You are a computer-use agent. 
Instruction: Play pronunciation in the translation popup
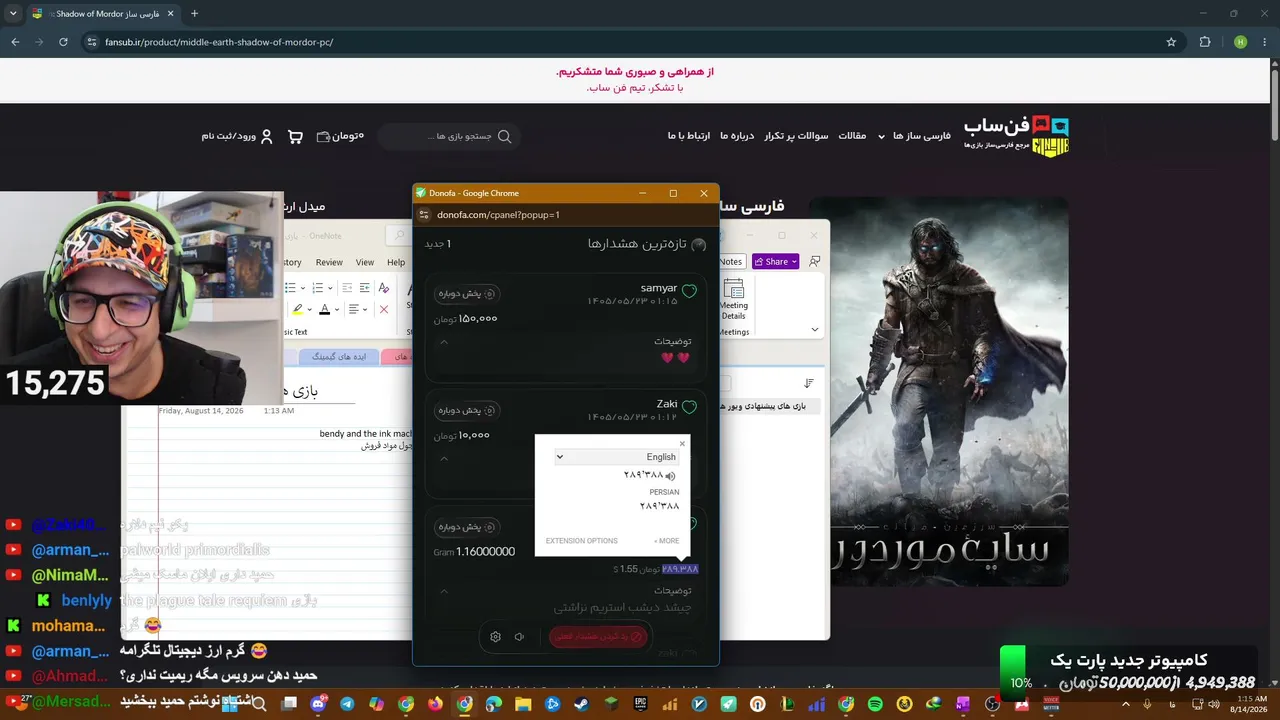click(670, 476)
